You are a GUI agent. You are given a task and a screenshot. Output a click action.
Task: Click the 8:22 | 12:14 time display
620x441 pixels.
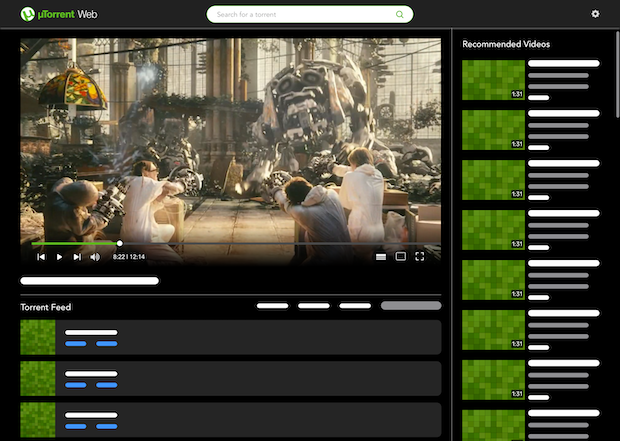click(x=129, y=257)
